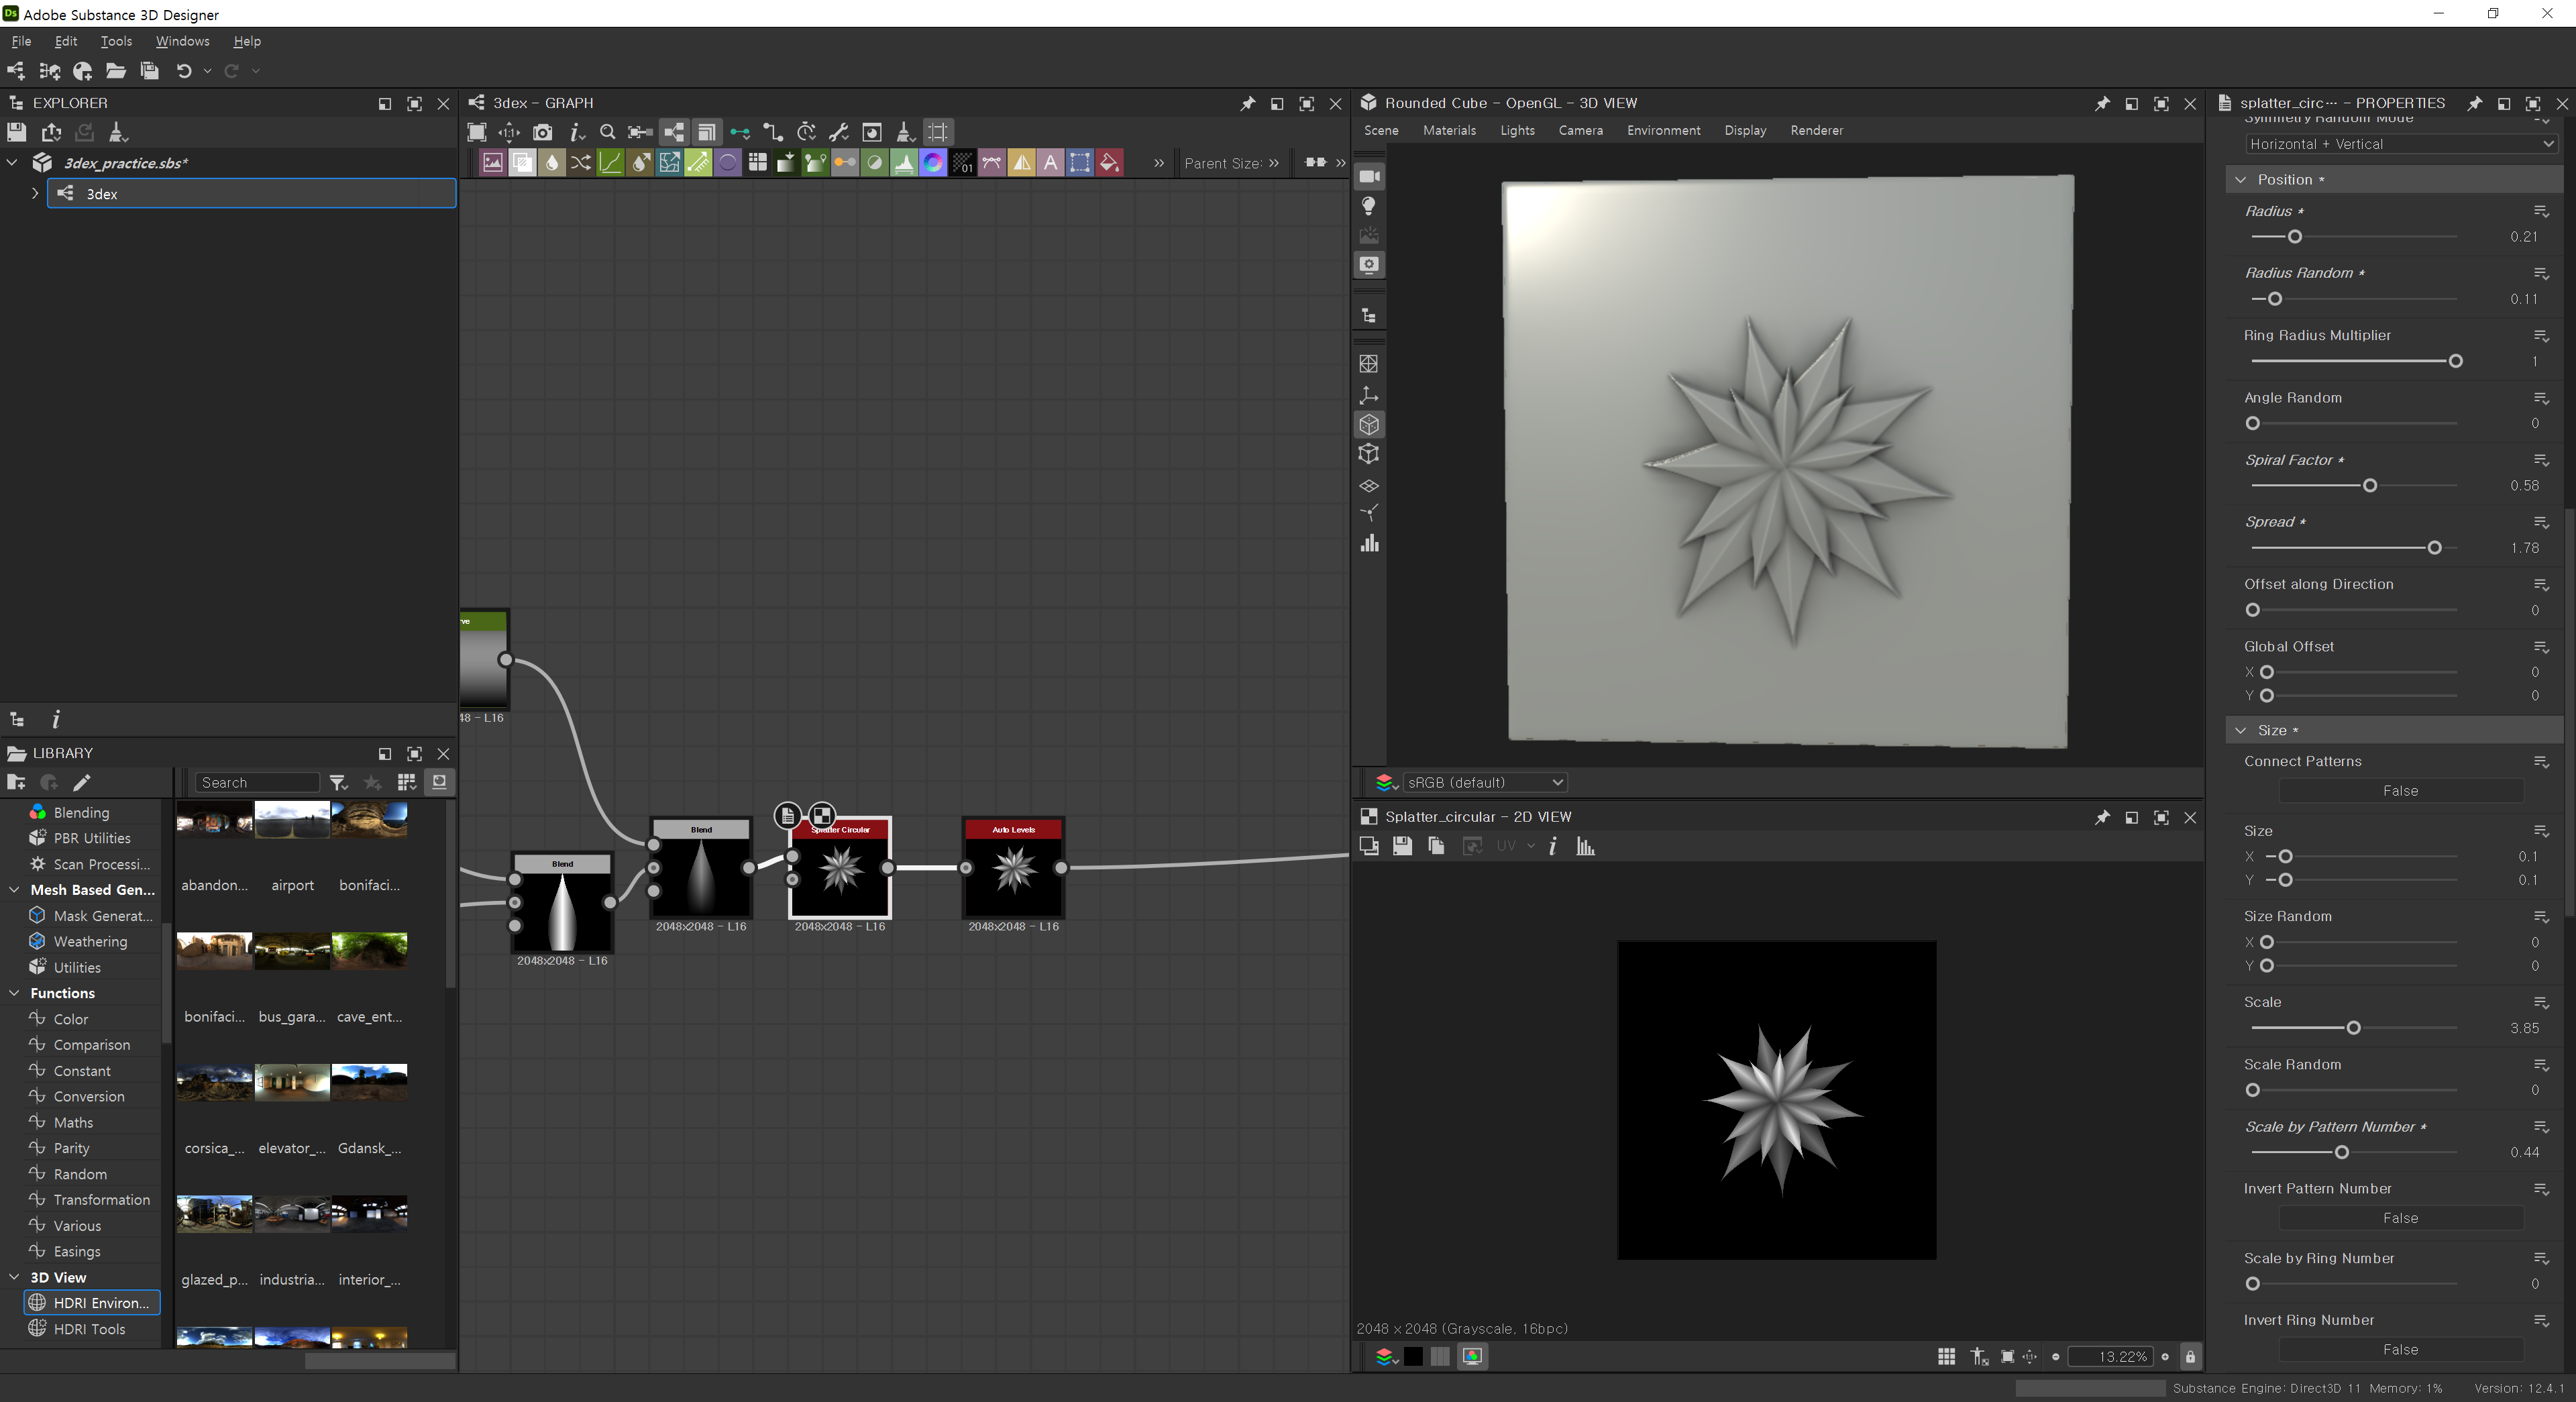Toggle Invert Pattern Number value
This screenshot has height=1402, width=2576.
click(2400, 1218)
